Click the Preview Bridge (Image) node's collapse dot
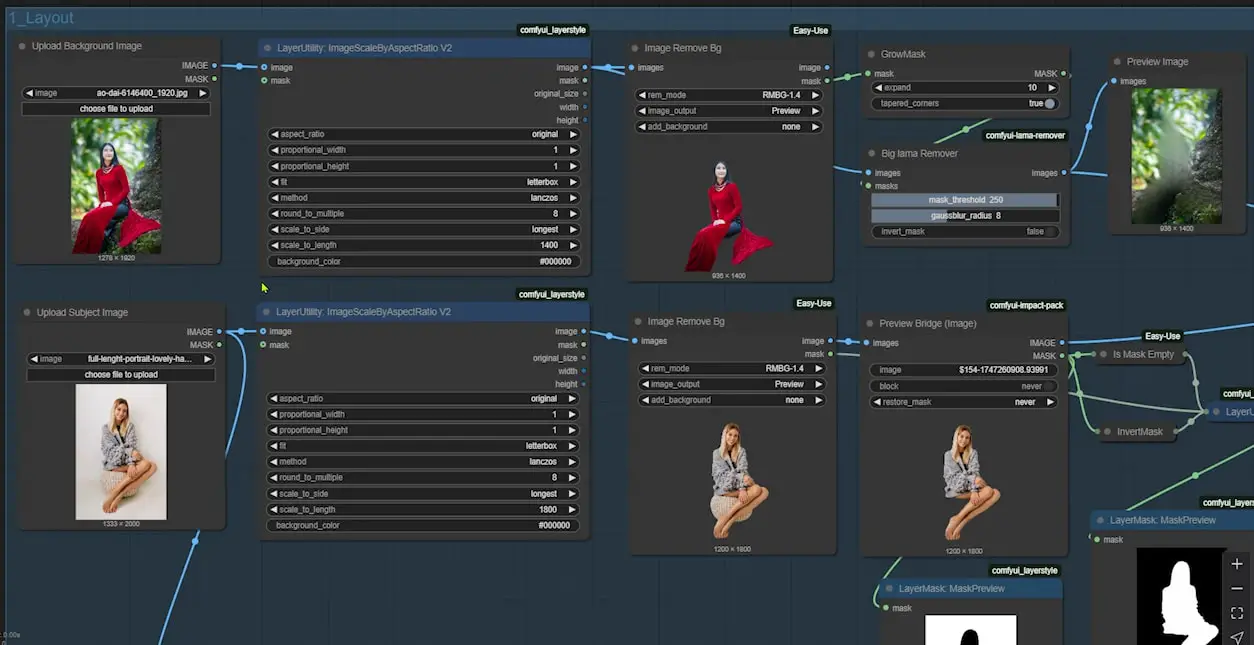The height and width of the screenshot is (645, 1254). pos(869,324)
